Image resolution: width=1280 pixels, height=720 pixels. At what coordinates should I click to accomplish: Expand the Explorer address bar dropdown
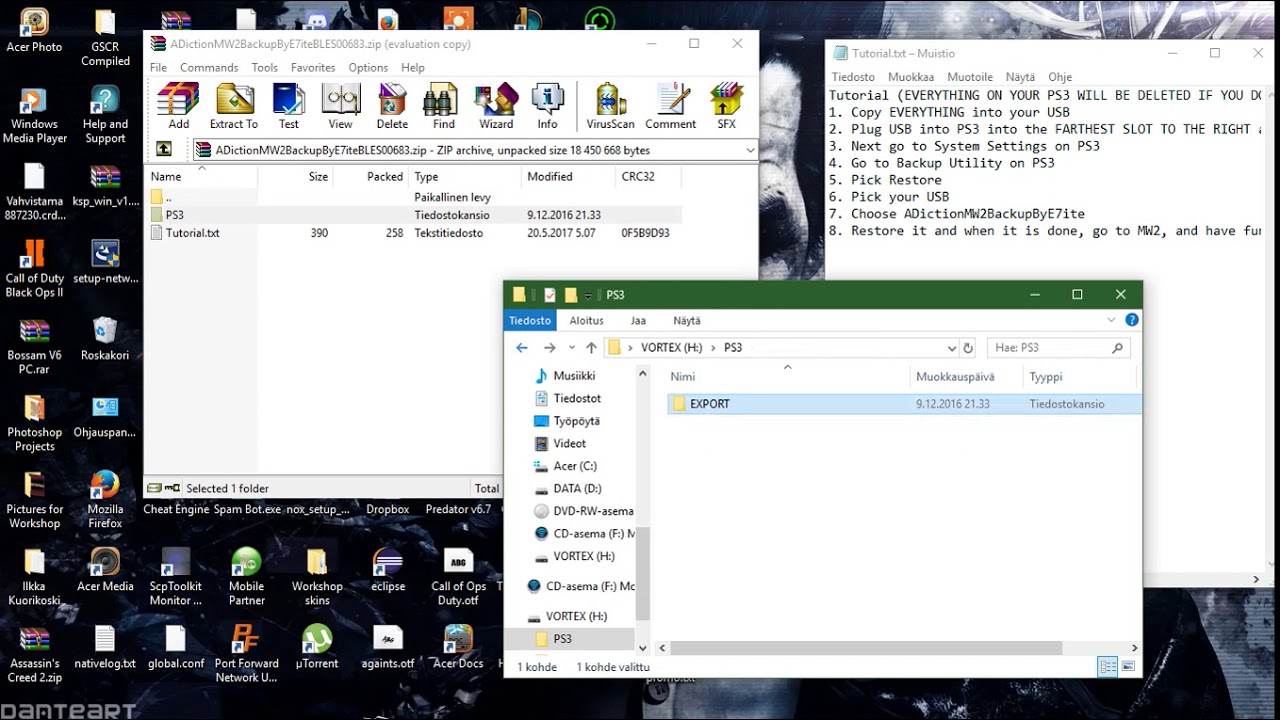(x=952, y=348)
